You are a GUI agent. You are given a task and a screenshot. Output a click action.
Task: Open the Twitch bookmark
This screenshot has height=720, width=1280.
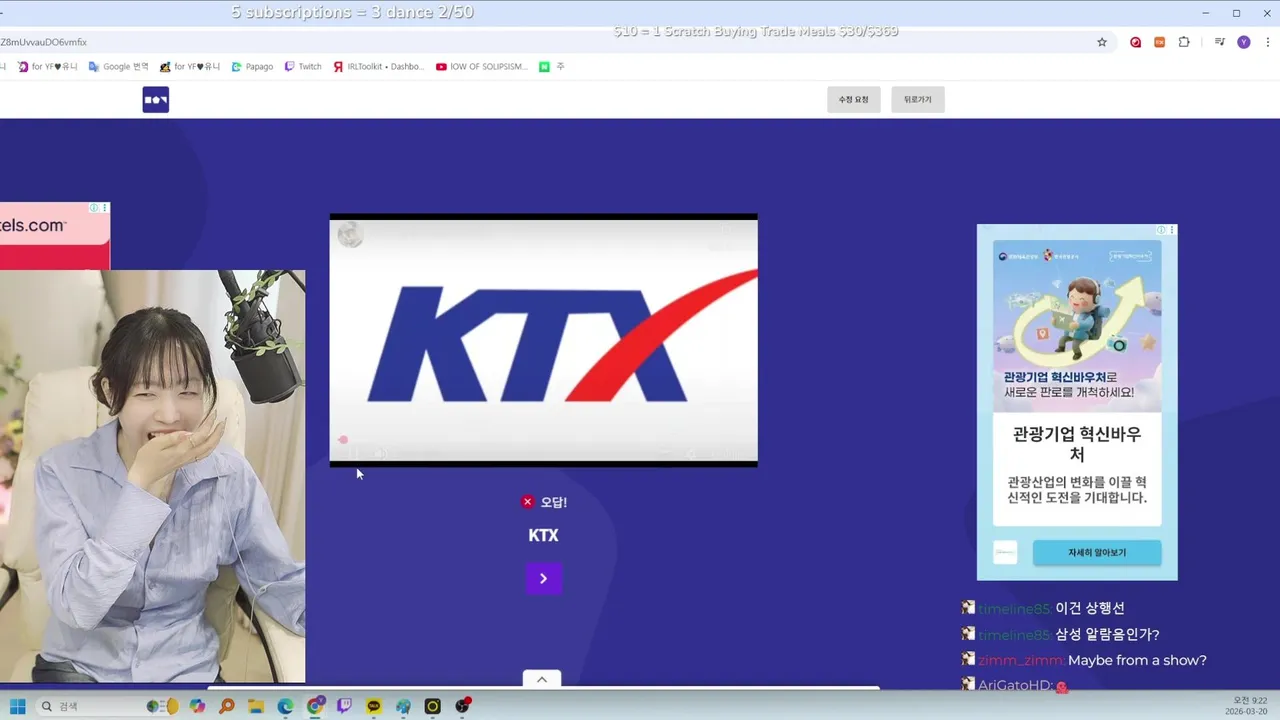point(303,67)
